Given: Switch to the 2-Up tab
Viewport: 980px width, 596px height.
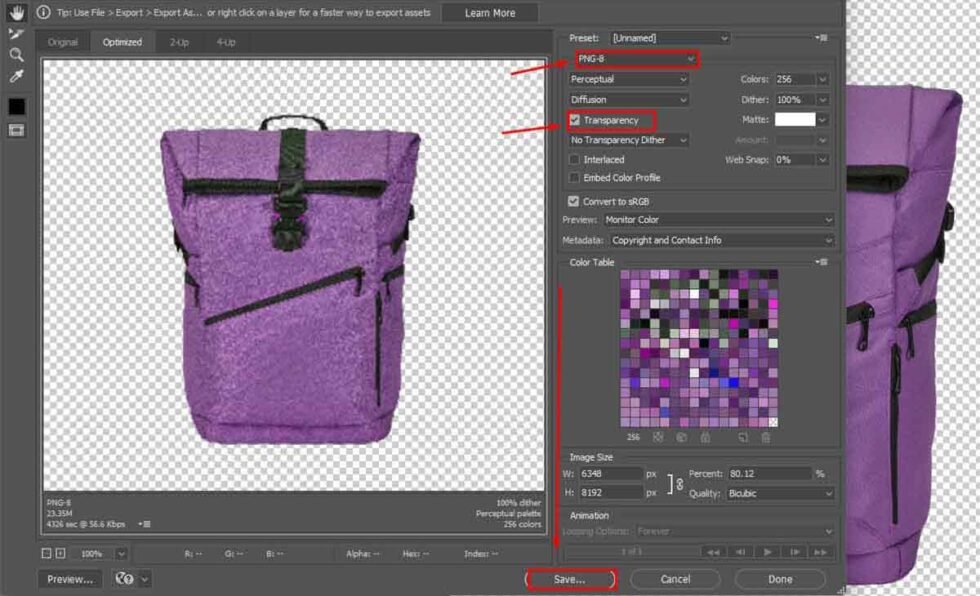Looking at the screenshot, I should 179,42.
